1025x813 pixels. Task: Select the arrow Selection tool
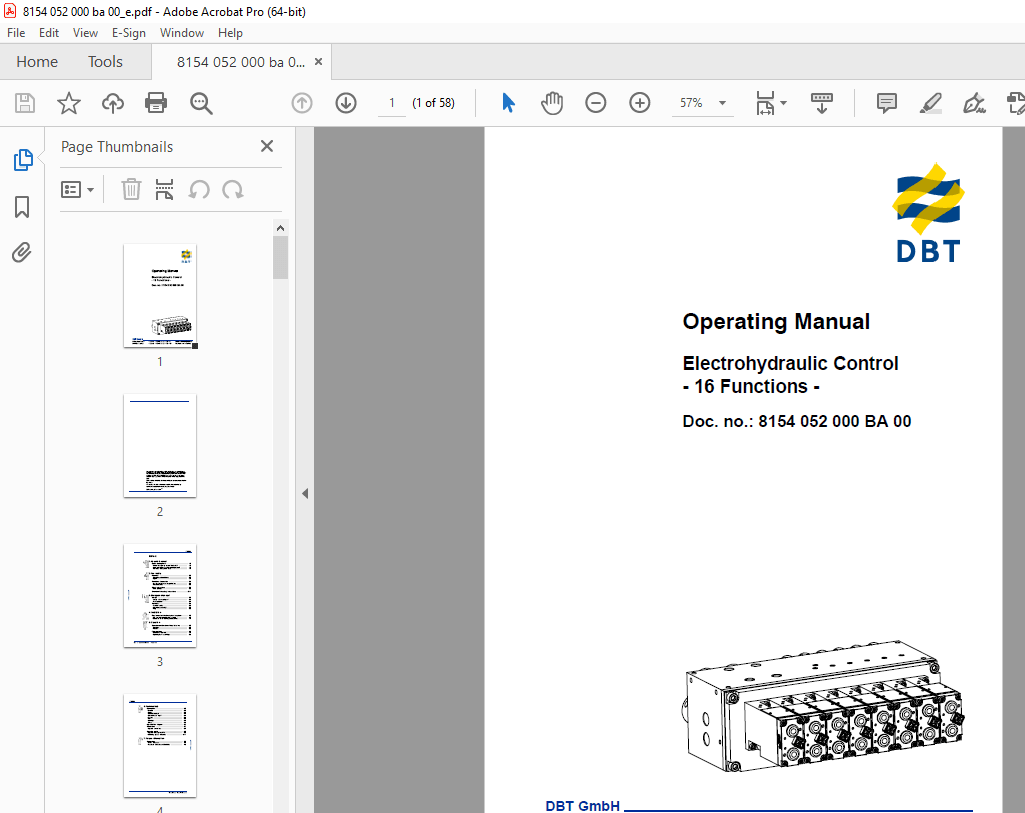pos(508,103)
